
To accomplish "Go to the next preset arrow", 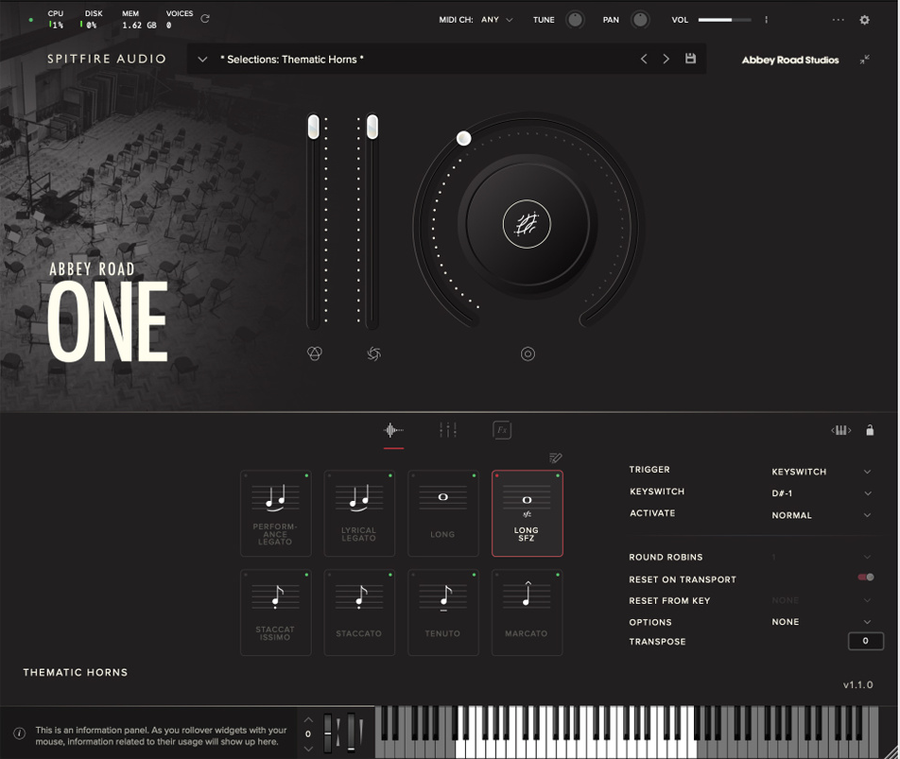I will click(x=666, y=59).
